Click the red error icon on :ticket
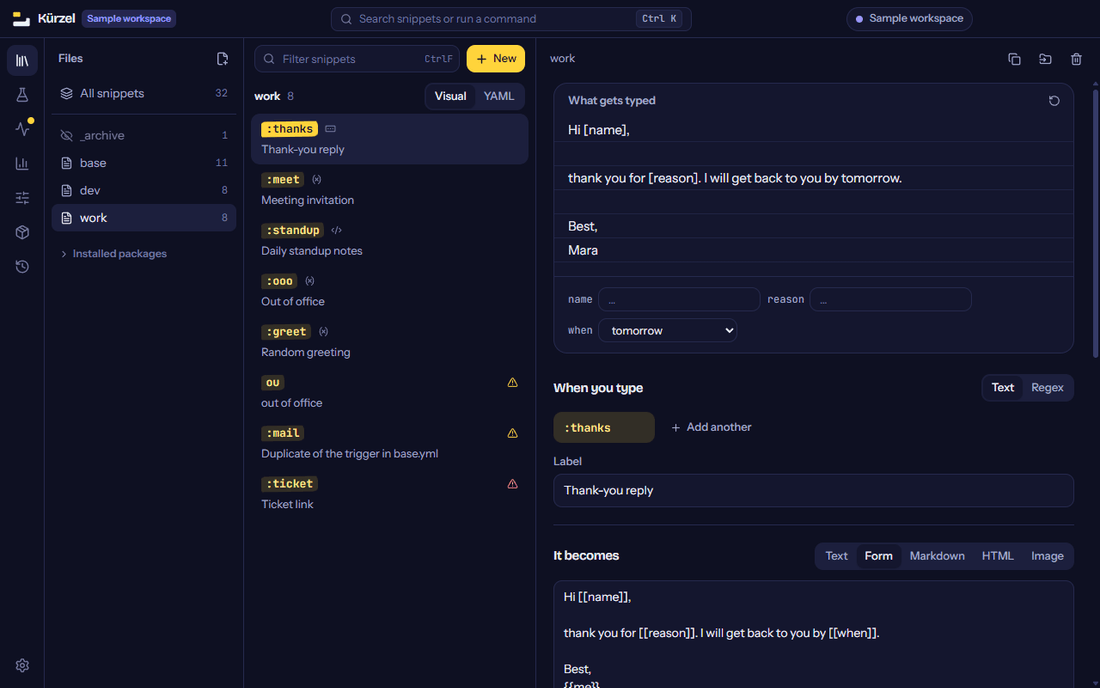The height and width of the screenshot is (688, 1100). [x=513, y=484]
